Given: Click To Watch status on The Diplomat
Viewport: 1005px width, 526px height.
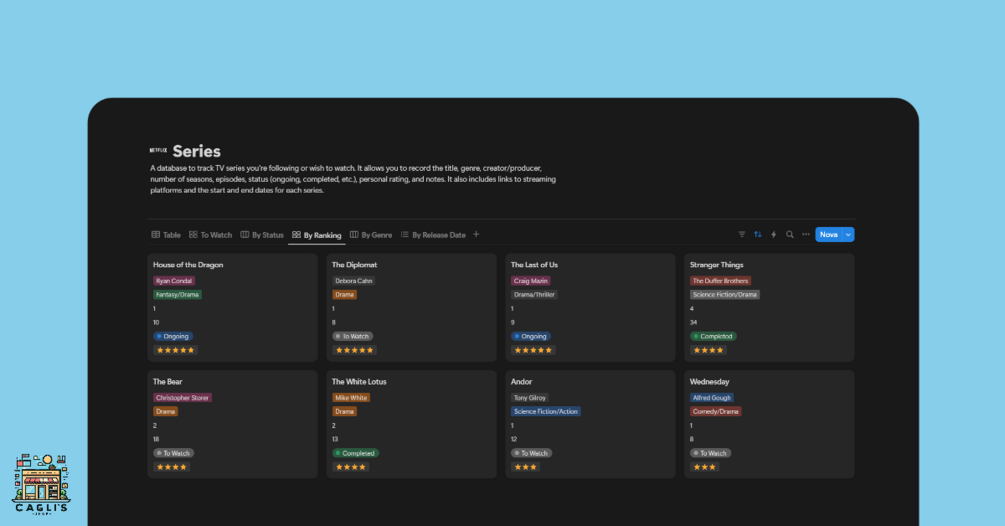Looking at the screenshot, I should pos(353,336).
